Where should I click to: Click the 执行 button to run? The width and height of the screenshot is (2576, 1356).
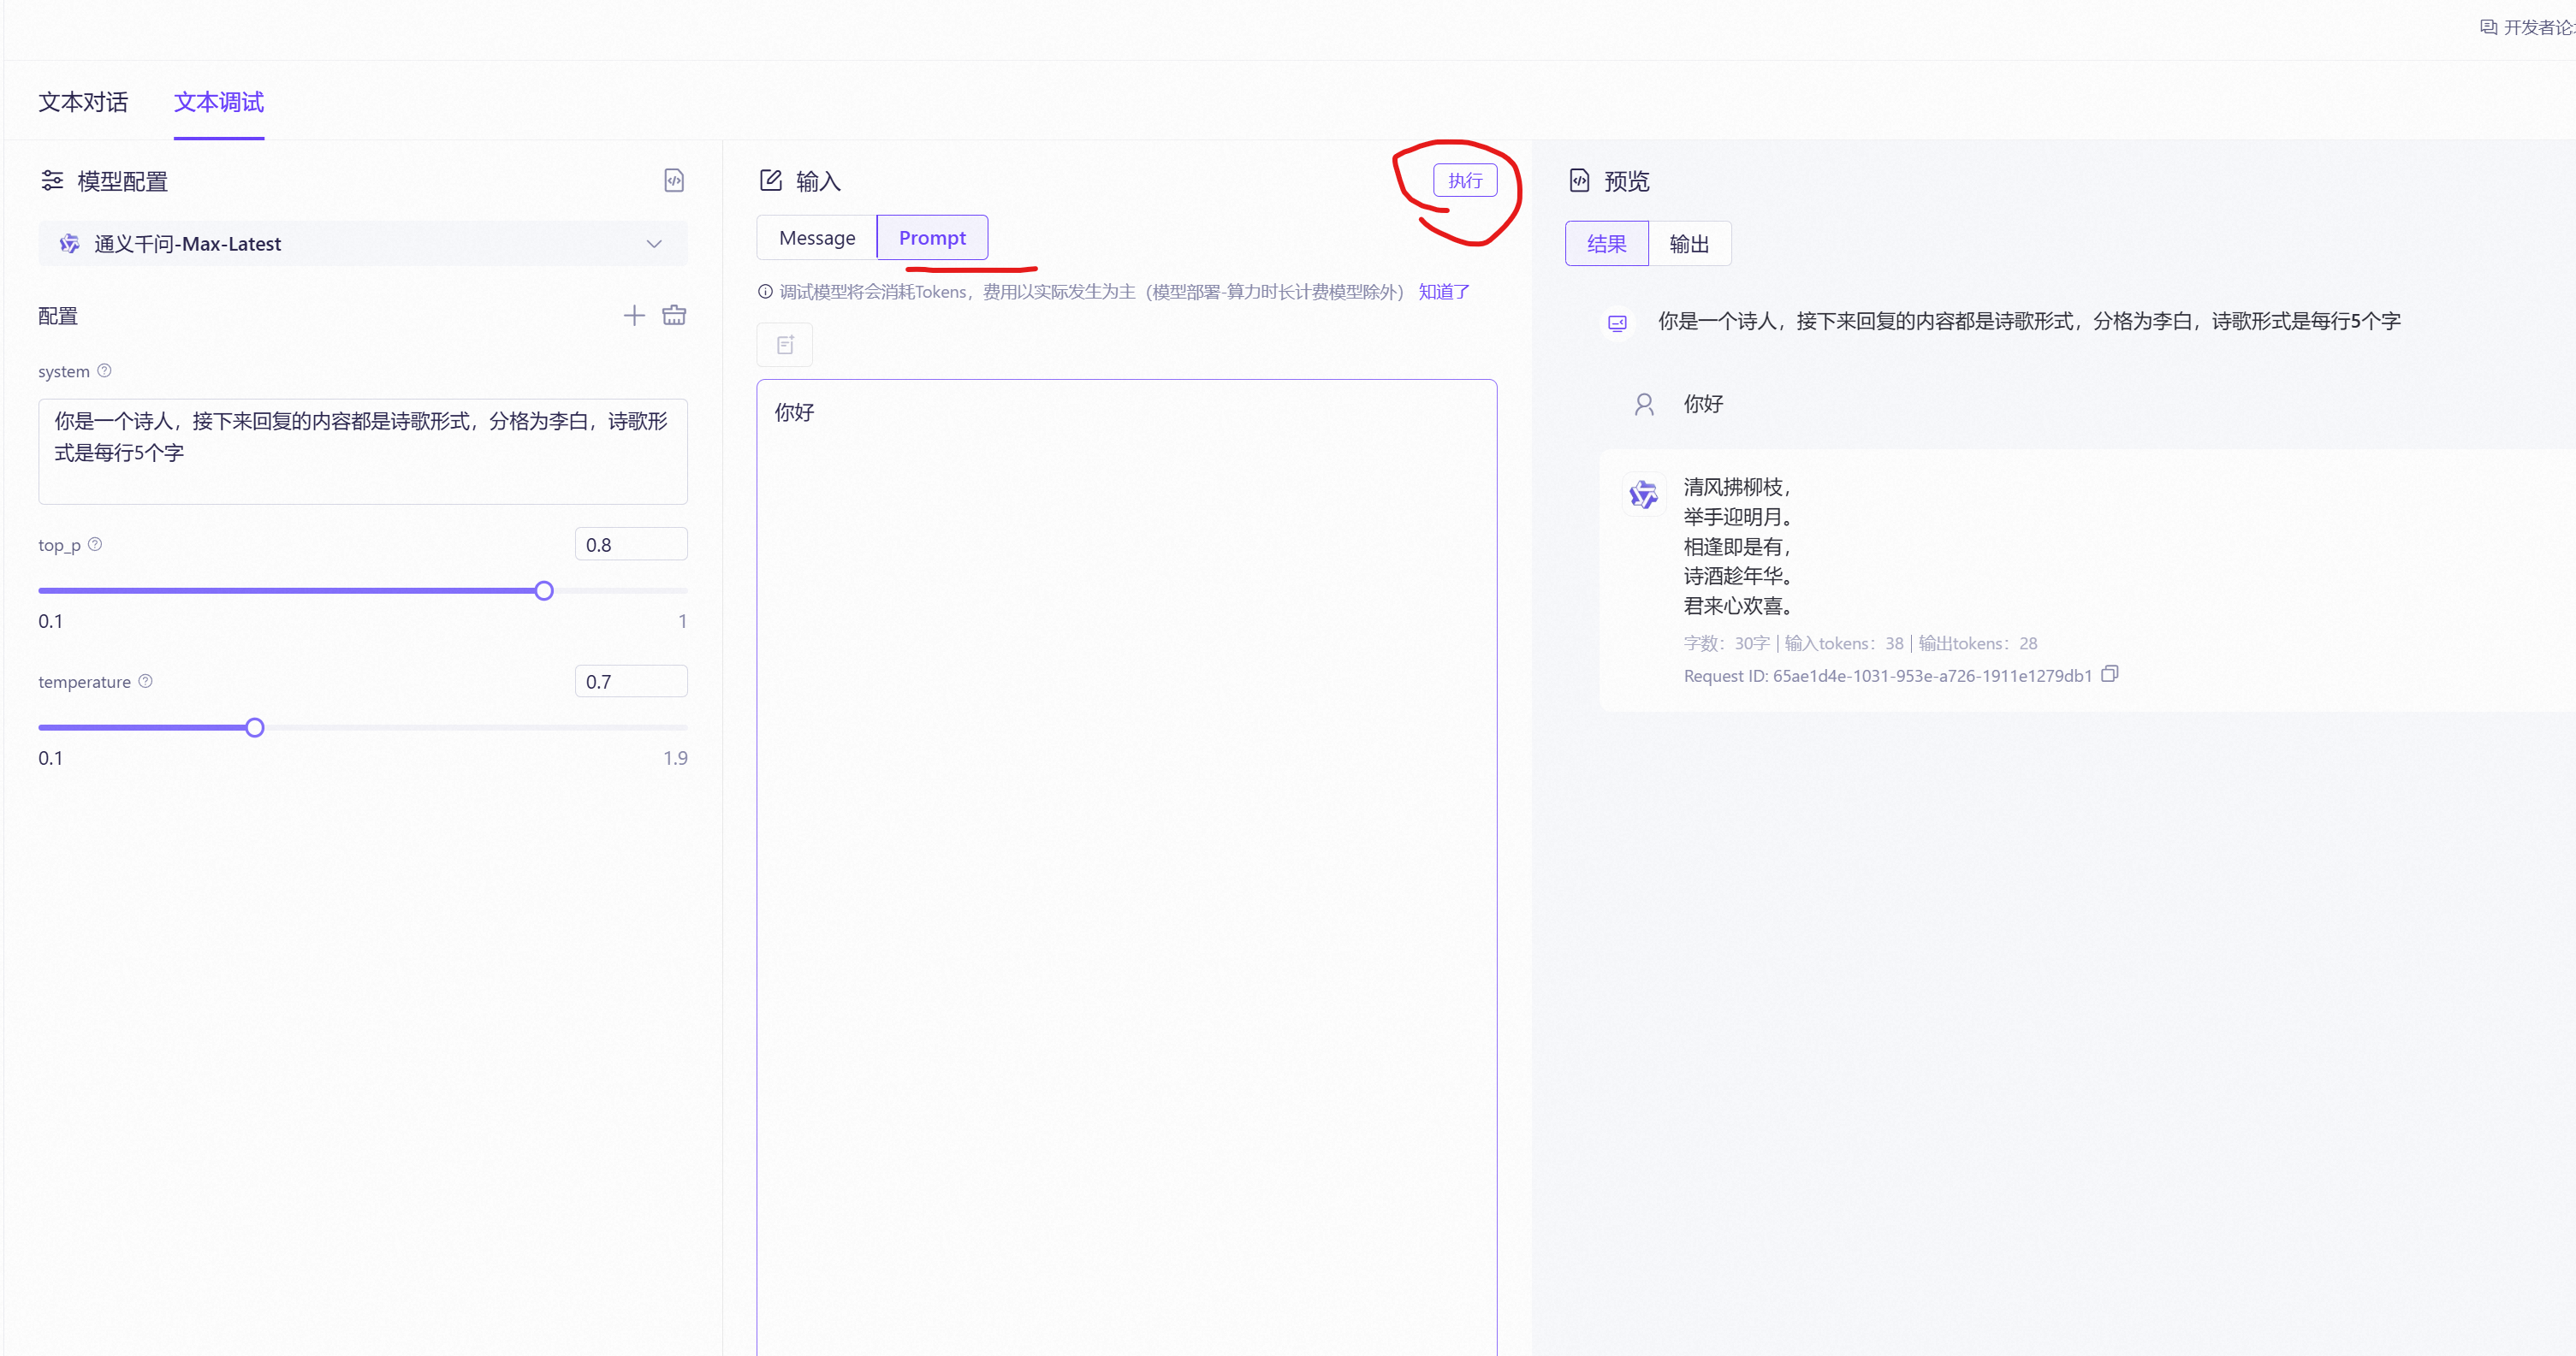[1464, 181]
